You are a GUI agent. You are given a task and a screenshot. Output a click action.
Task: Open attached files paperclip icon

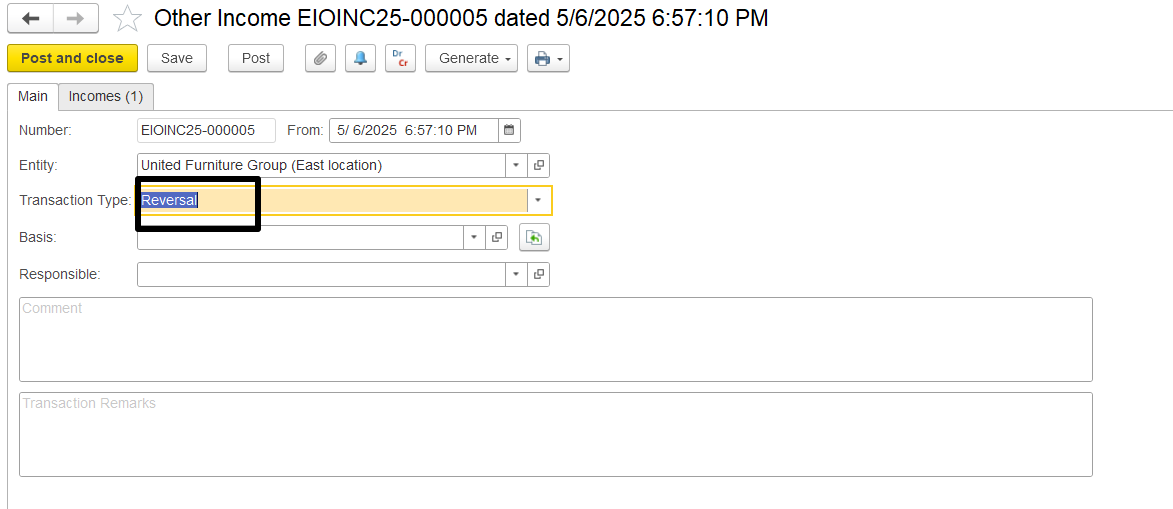coord(320,58)
